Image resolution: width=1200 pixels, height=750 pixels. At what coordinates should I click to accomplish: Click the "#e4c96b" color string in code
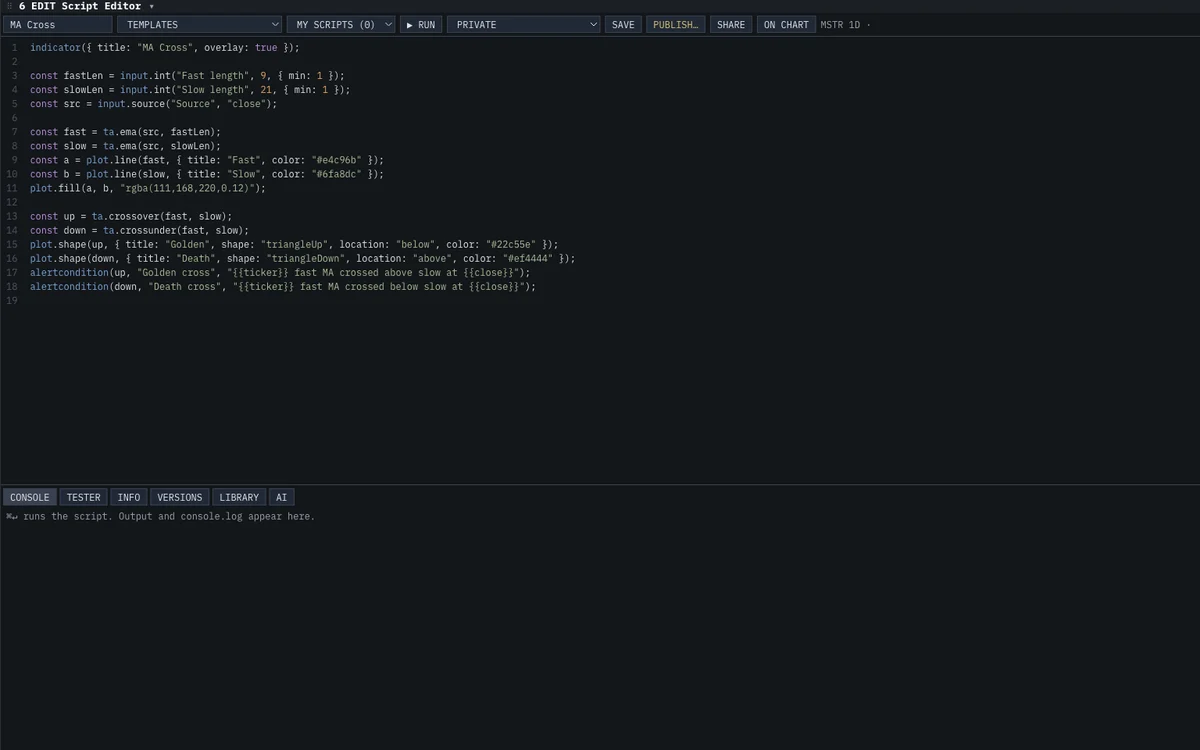coord(337,159)
